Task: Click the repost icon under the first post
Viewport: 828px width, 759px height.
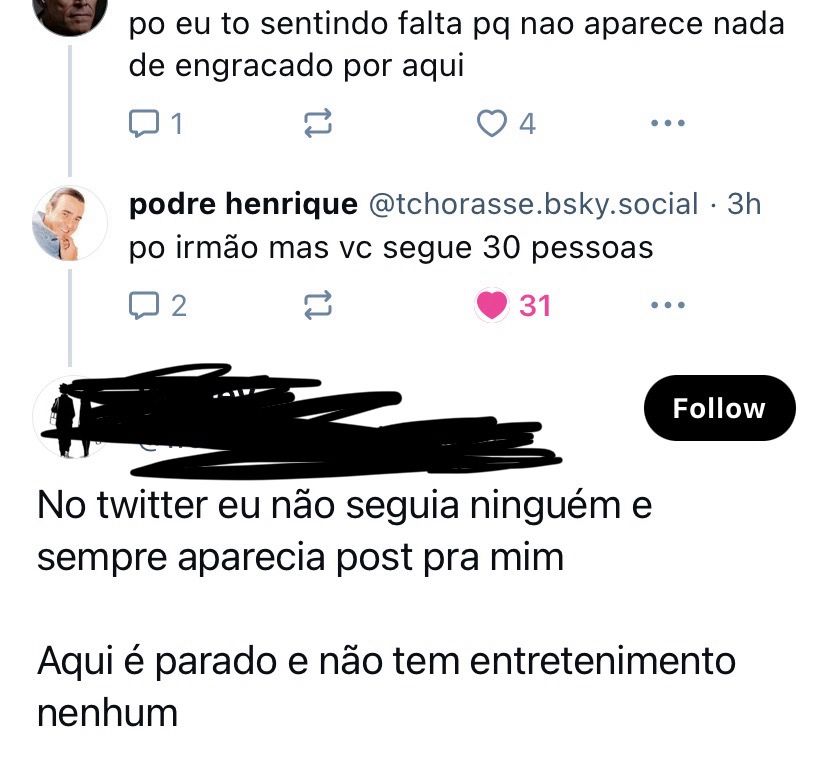Action: (317, 123)
